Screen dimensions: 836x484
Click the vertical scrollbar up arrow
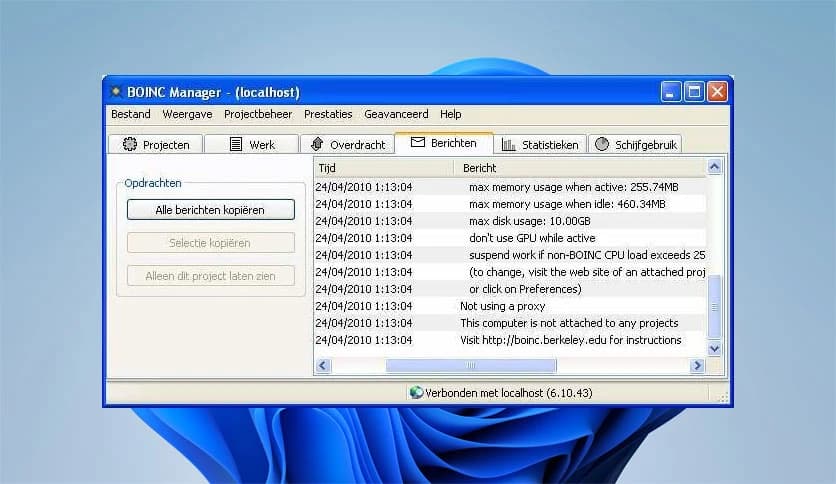tap(714, 167)
